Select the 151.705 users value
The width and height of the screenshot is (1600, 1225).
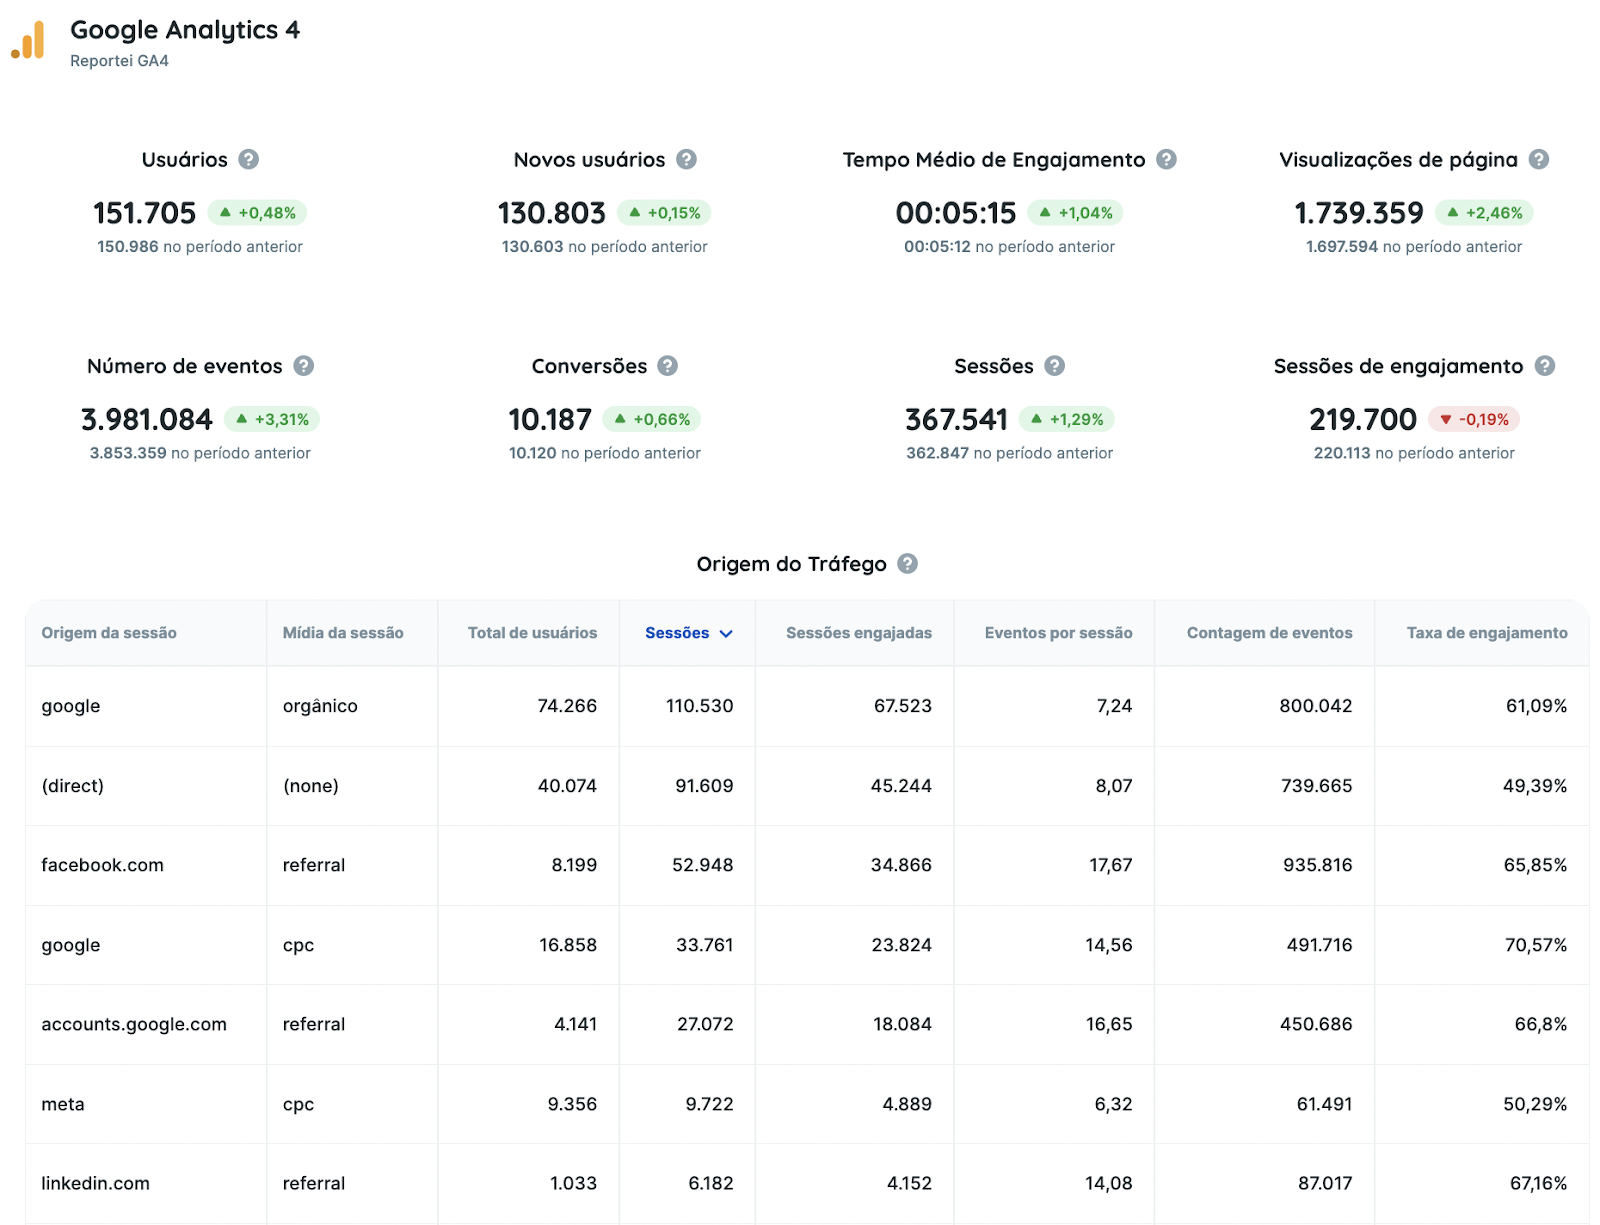pyautogui.click(x=145, y=213)
